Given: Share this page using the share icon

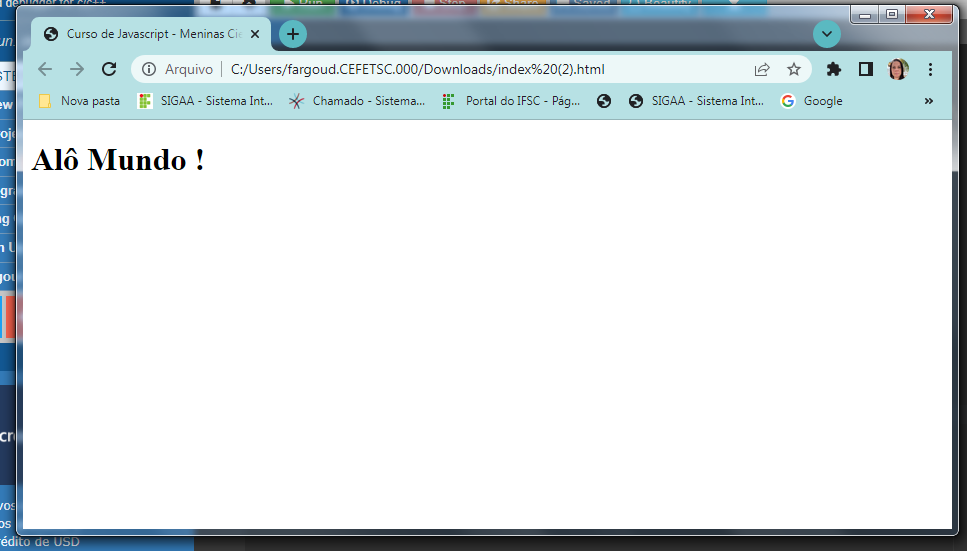Looking at the screenshot, I should 762,69.
